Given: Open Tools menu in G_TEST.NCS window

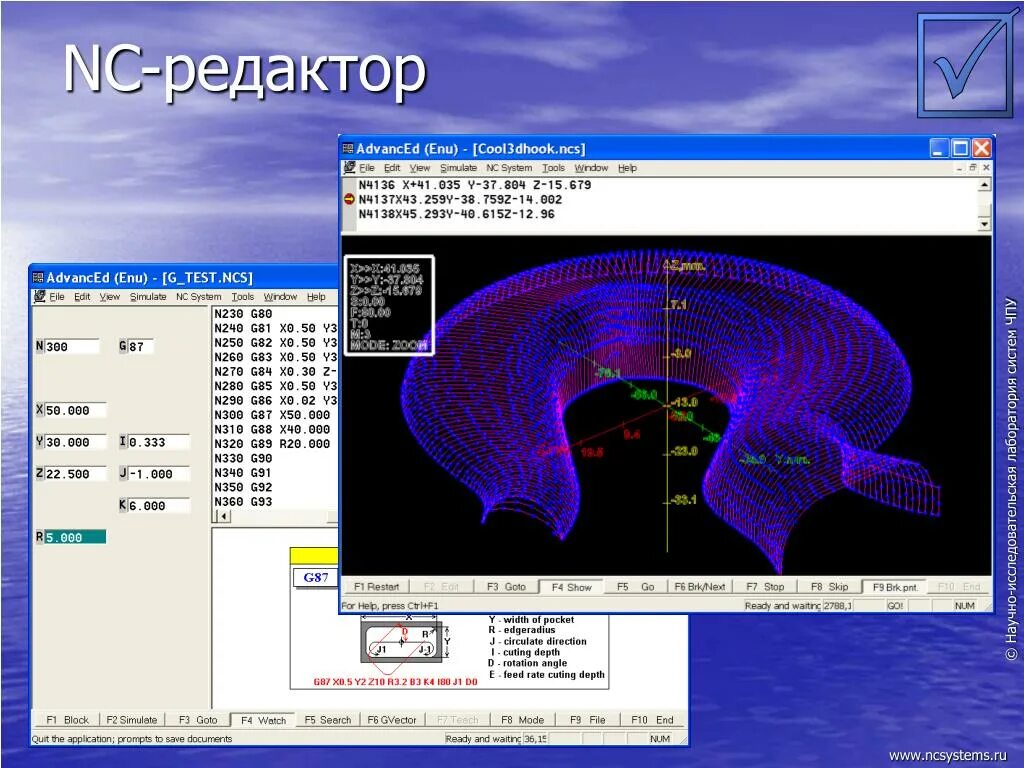Looking at the screenshot, I should tap(242, 296).
